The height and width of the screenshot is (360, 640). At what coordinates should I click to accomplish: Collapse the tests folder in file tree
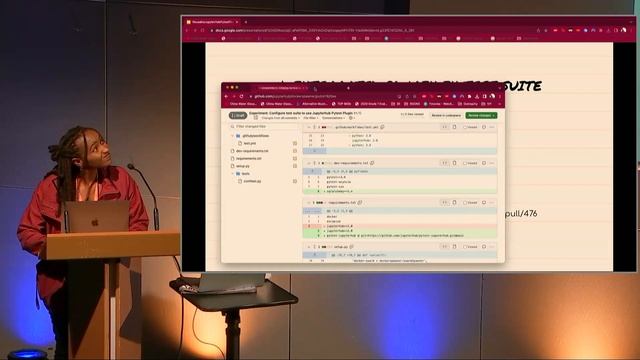233,173
